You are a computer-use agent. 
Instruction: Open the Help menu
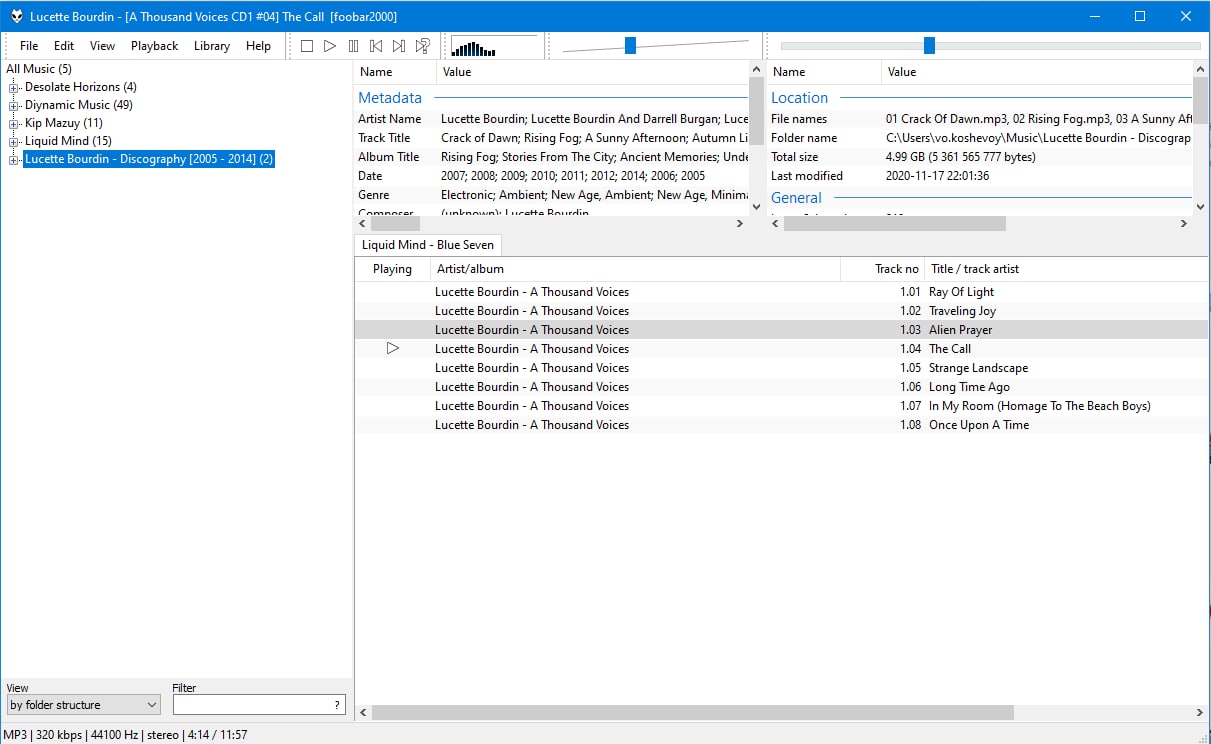click(x=258, y=46)
